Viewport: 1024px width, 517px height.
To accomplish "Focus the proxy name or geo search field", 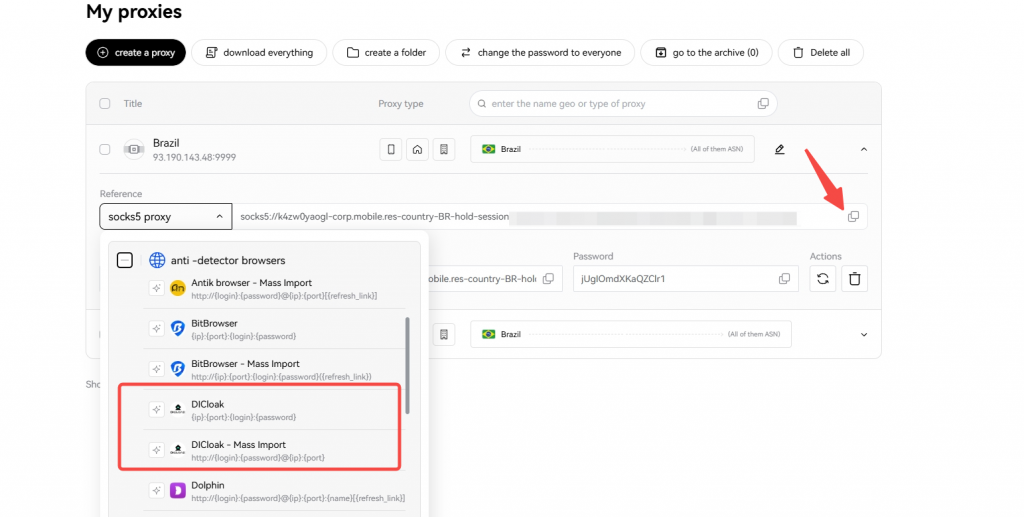I will pos(615,104).
